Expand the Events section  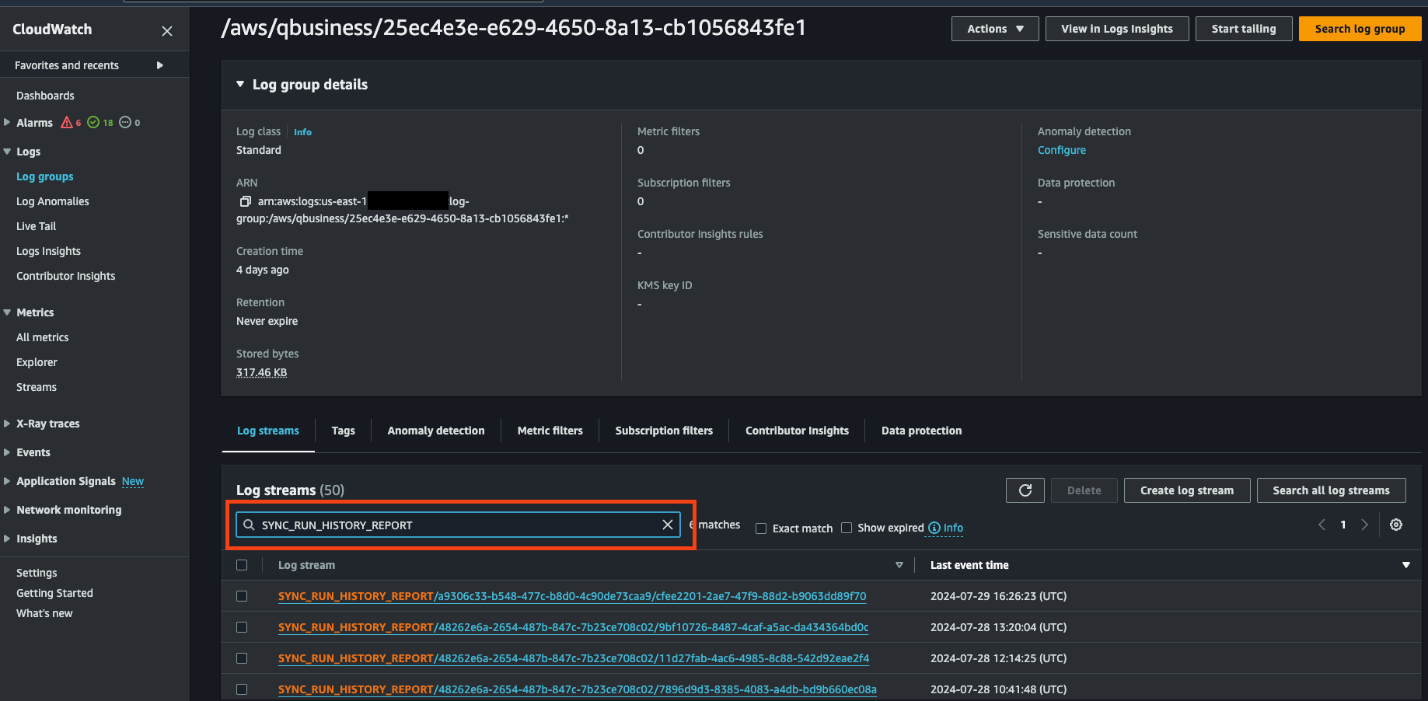tap(8, 452)
